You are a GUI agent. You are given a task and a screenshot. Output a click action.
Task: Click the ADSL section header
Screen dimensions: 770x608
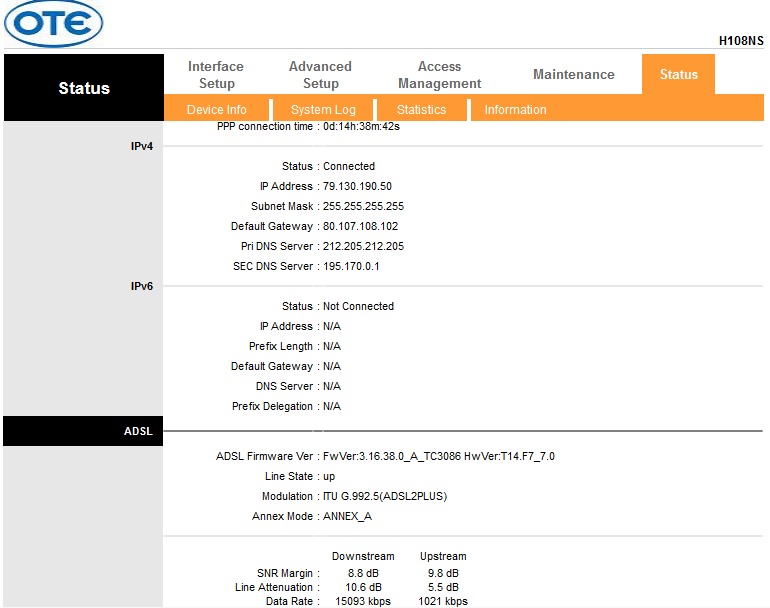[83, 431]
